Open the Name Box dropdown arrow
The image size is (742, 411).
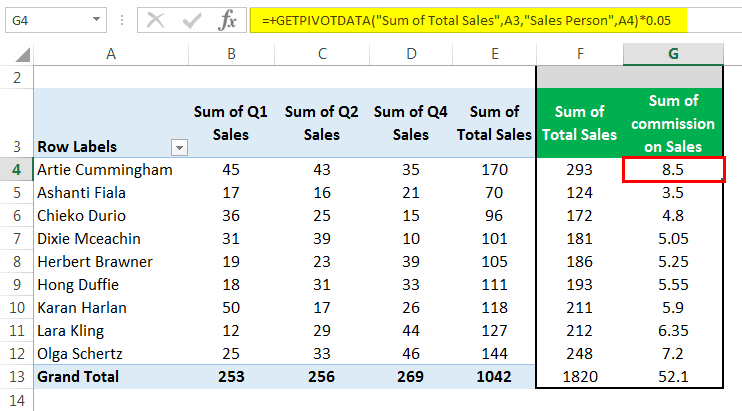pos(97,19)
